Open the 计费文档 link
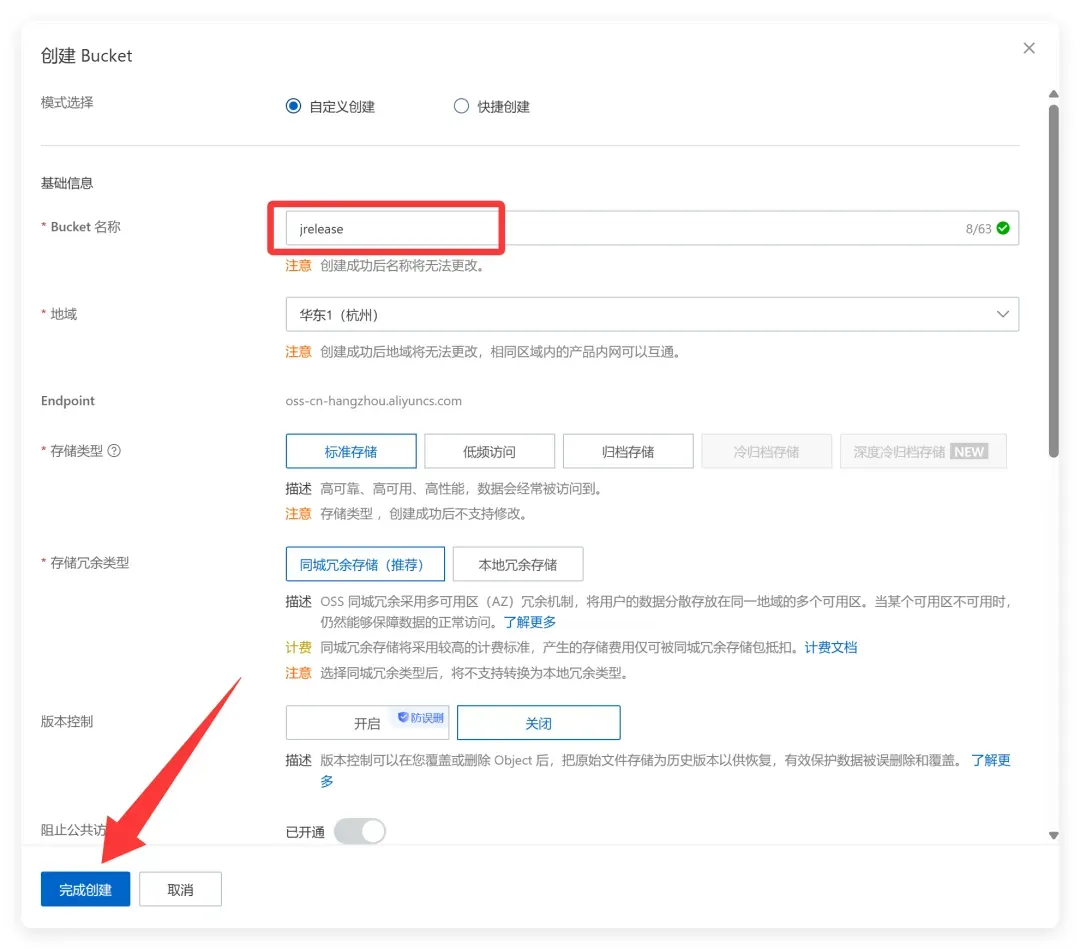1080x949 pixels. pos(831,647)
